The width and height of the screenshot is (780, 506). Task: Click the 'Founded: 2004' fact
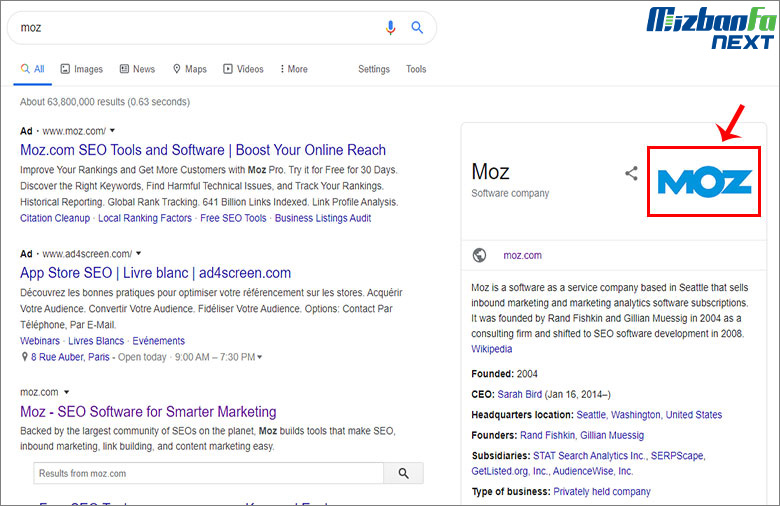504,374
